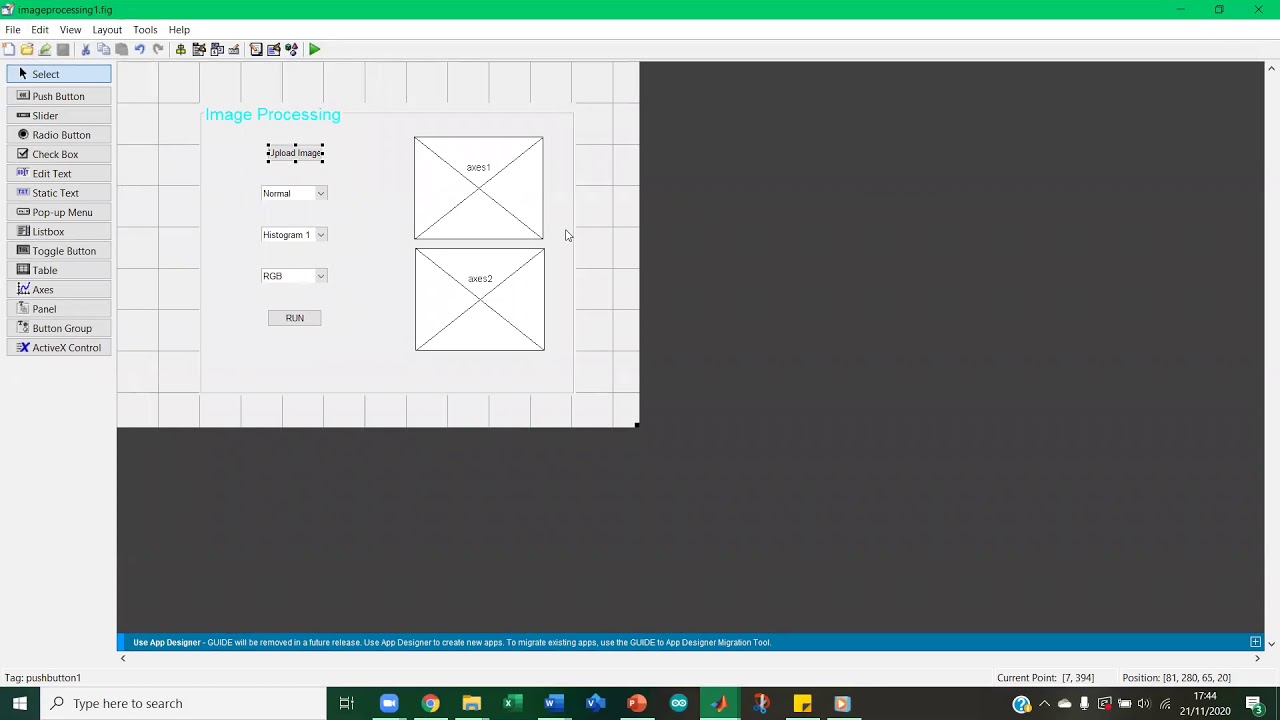Viewport: 1280px width, 720px height.
Task: Undo the last action
Action: (140, 49)
